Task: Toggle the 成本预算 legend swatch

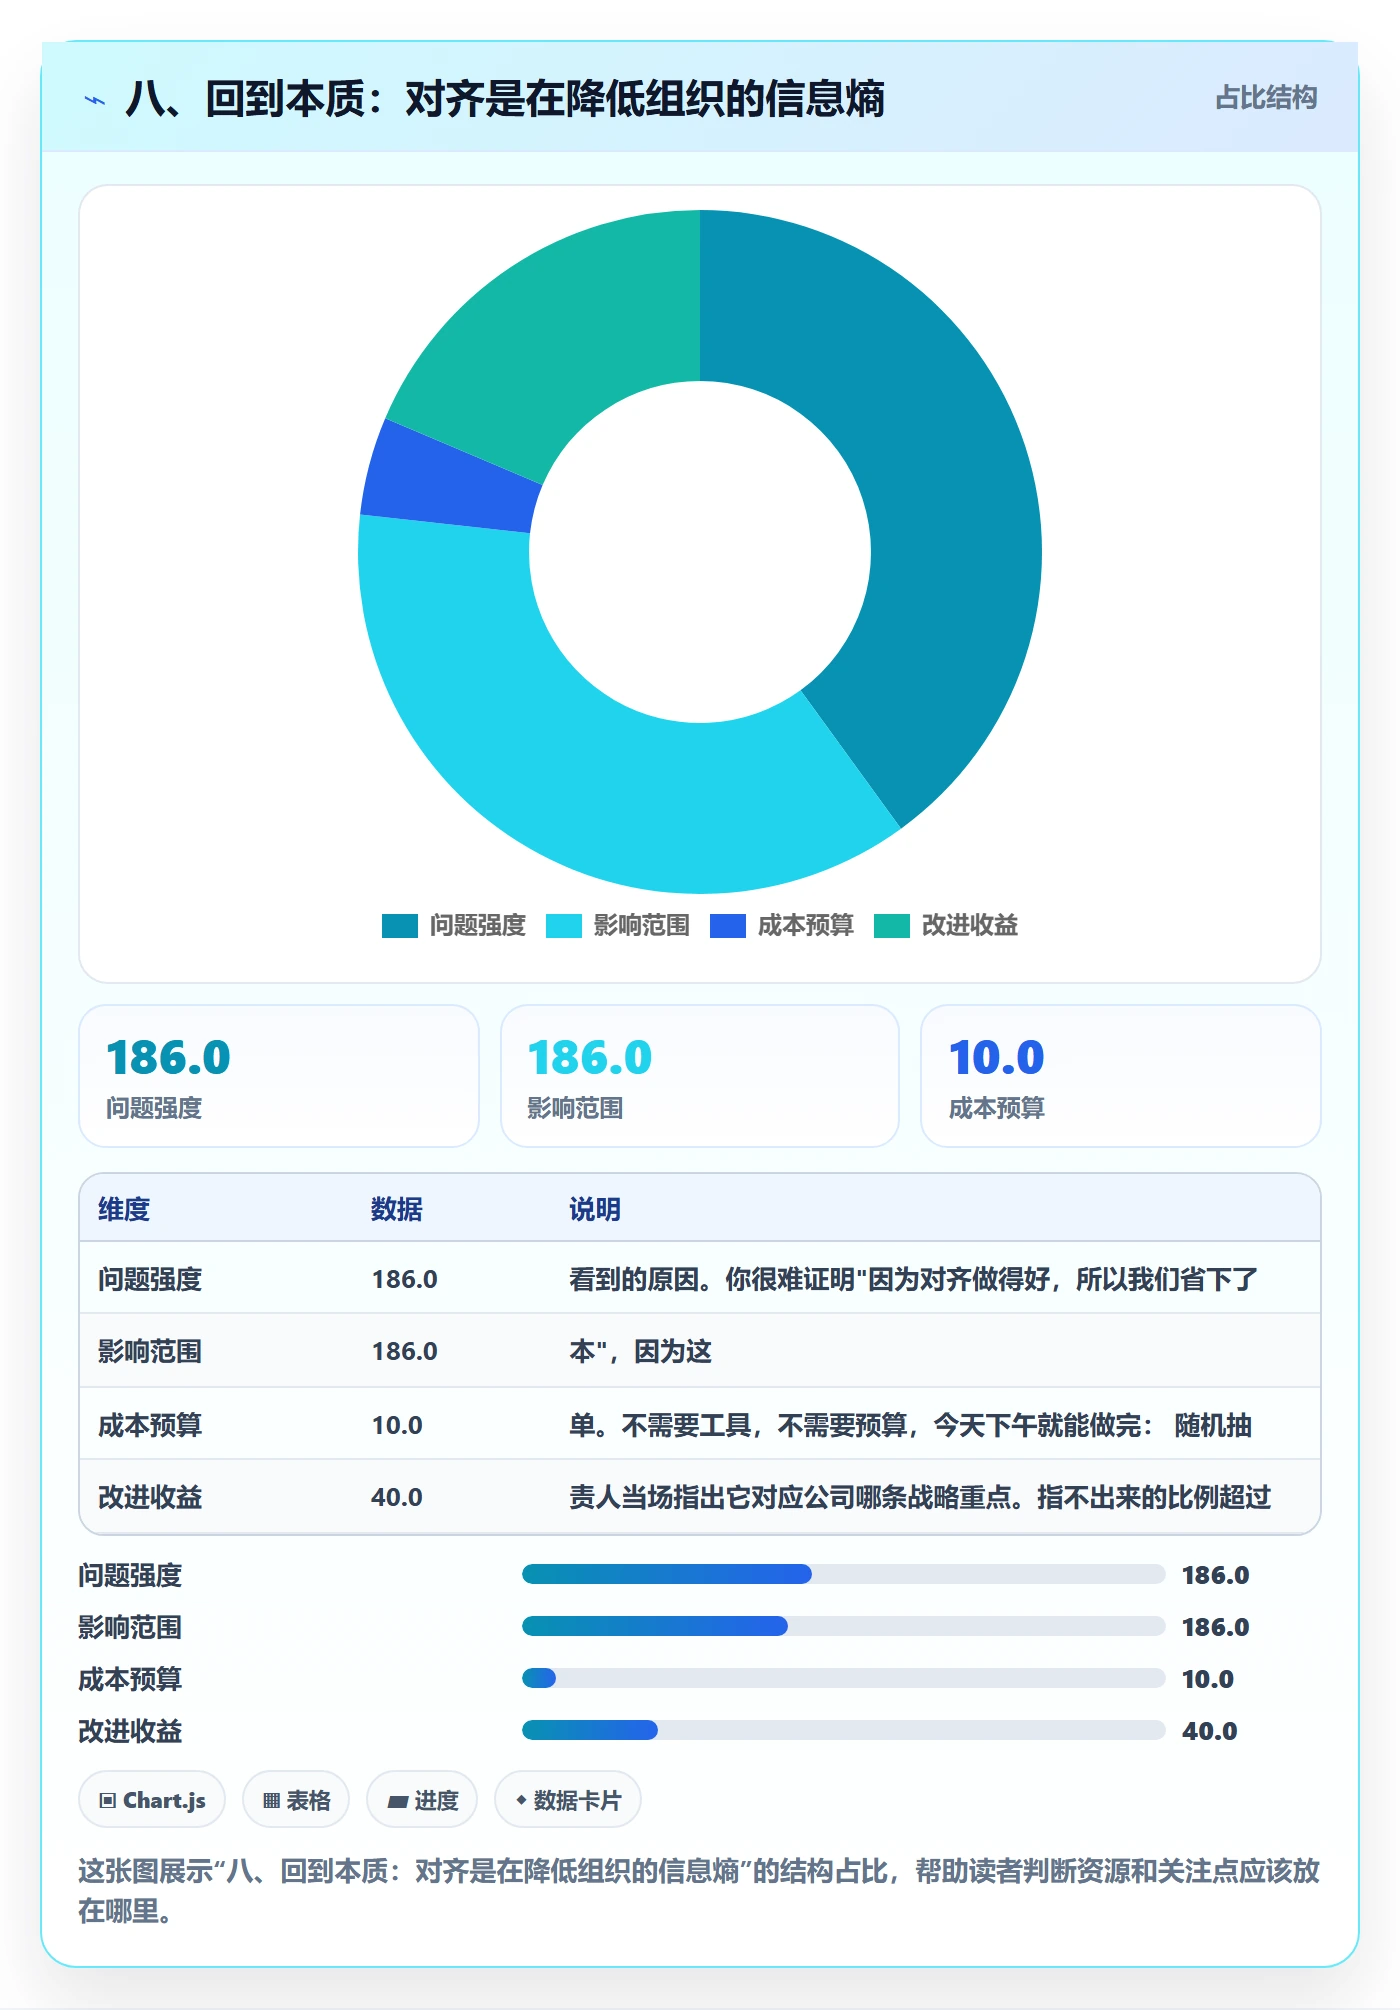Action: [x=727, y=926]
